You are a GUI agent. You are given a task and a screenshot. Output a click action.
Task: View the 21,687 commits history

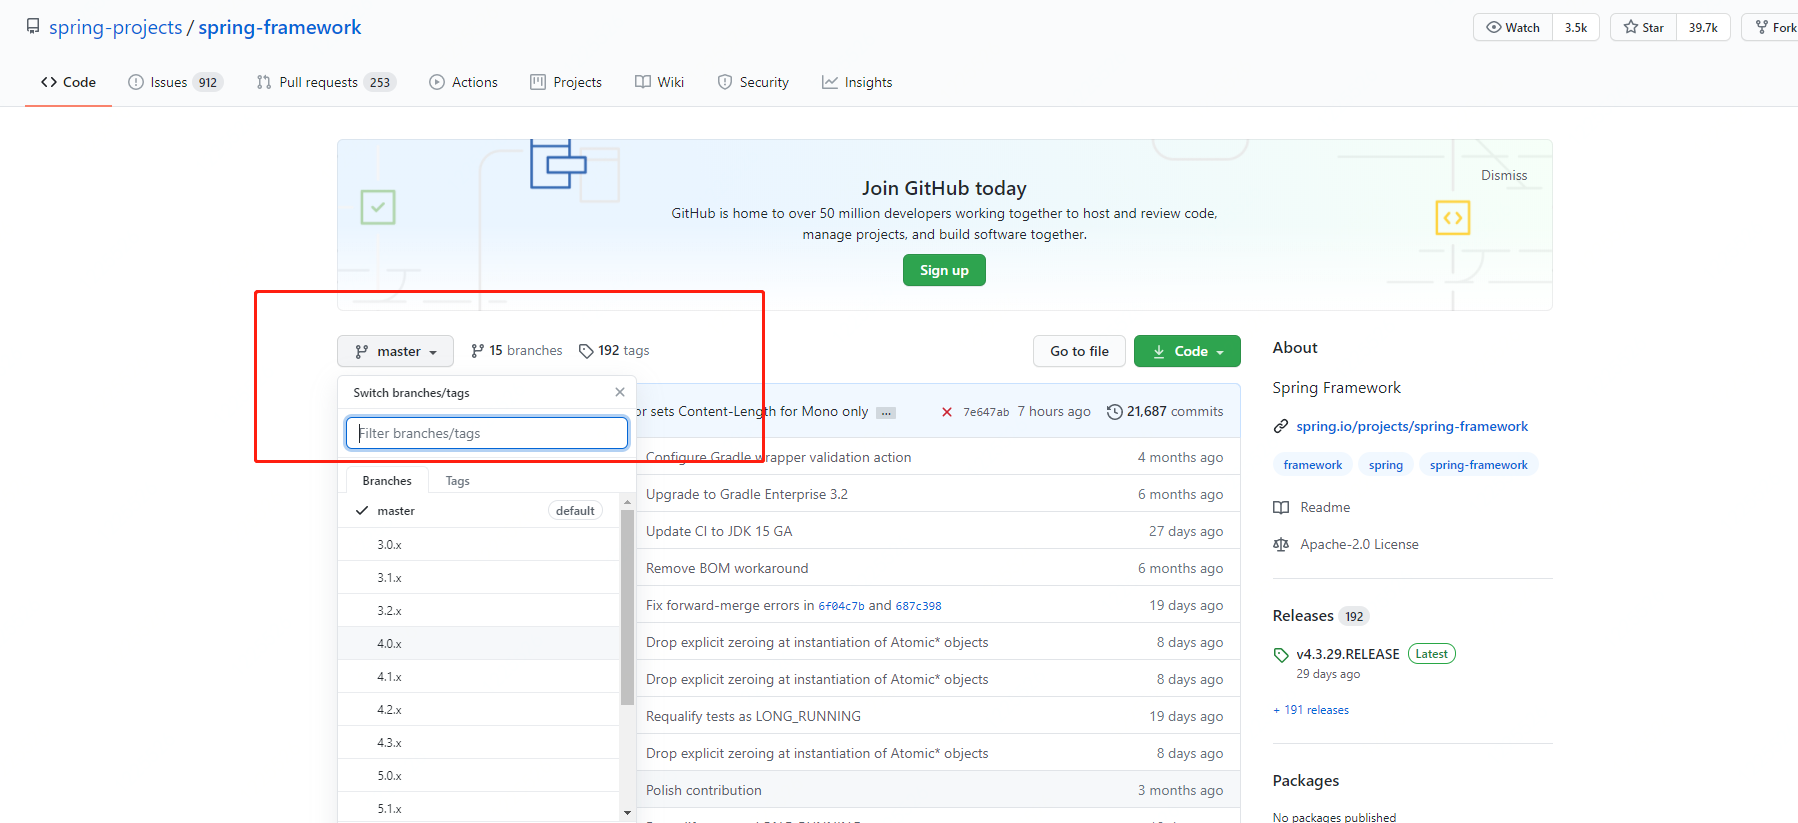click(x=1165, y=411)
